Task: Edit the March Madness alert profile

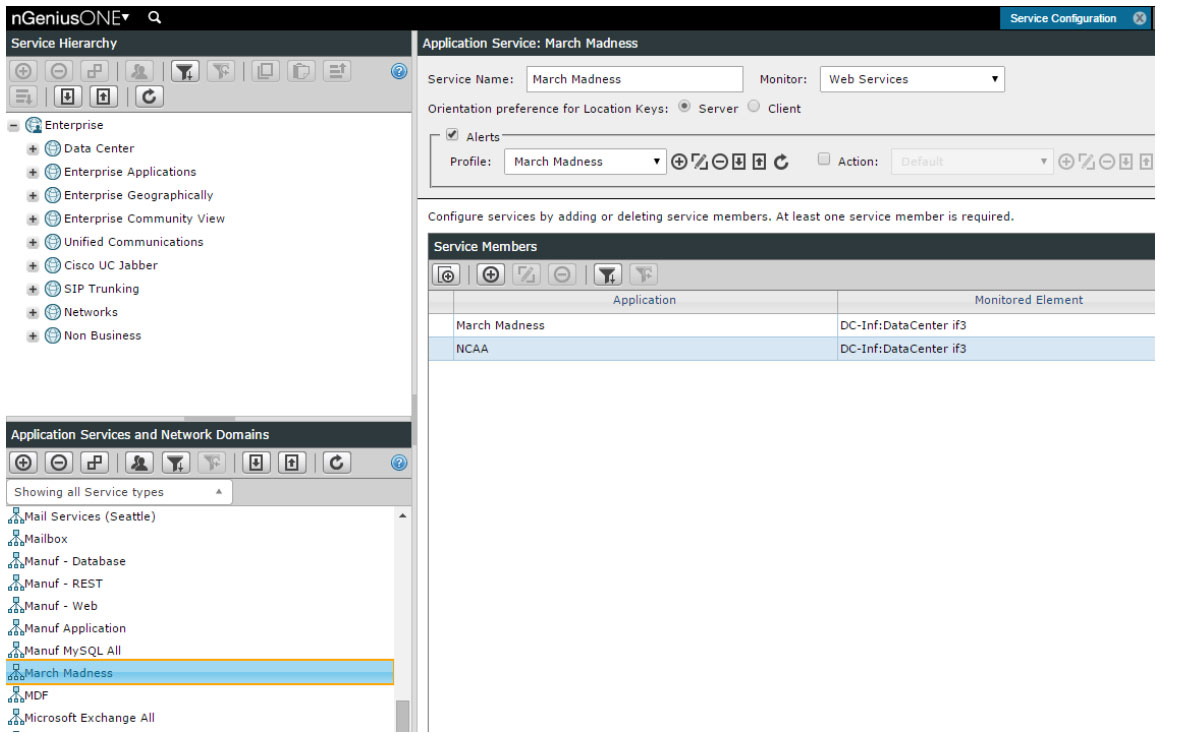Action: click(699, 162)
